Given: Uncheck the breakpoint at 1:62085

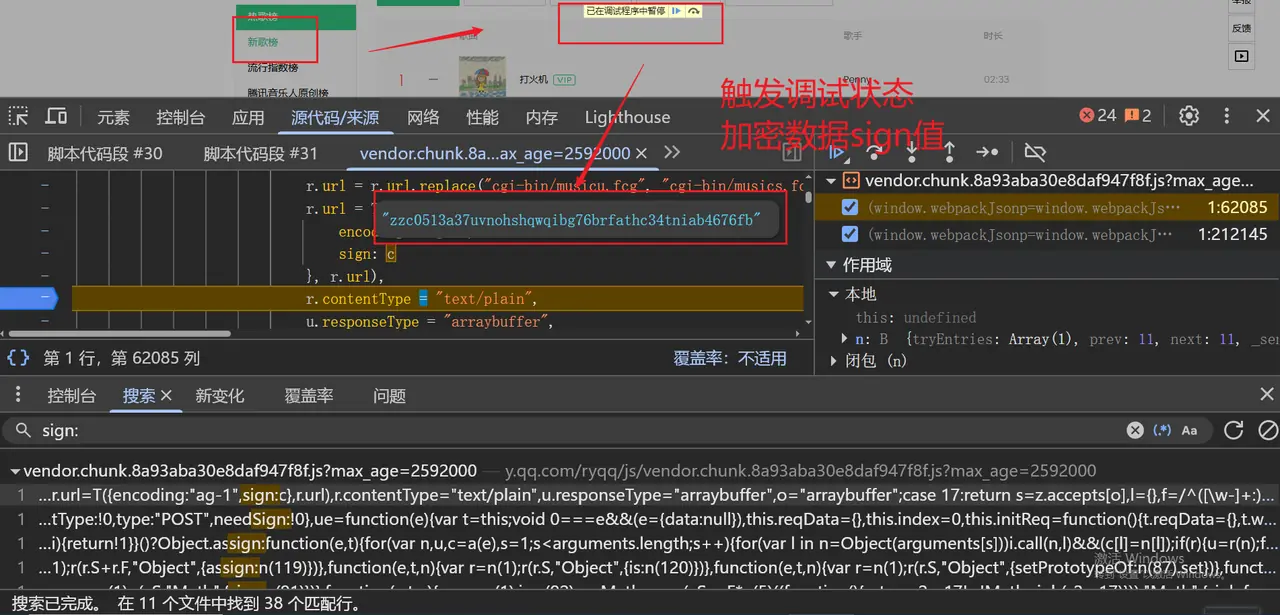Looking at the screenshot, I should pos(850,208).
